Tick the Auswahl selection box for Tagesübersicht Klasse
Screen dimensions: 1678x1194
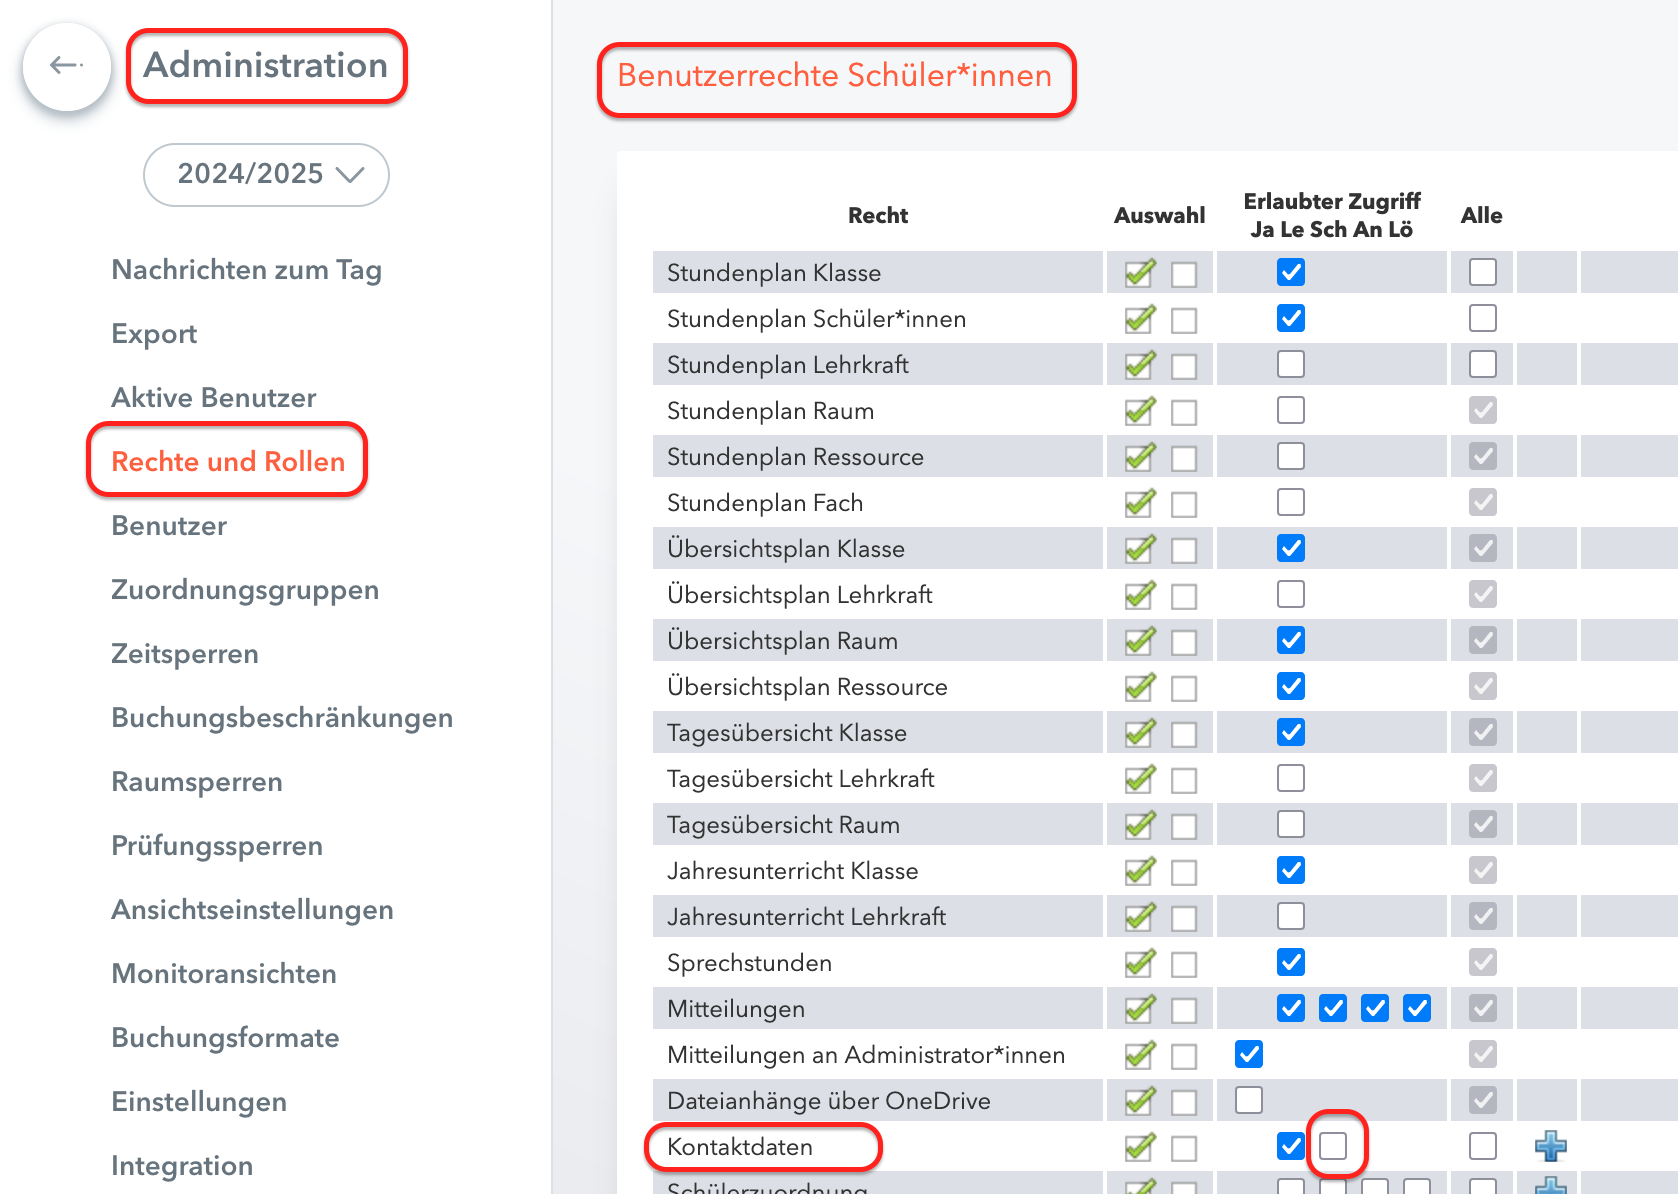(x=1184, y=734)
